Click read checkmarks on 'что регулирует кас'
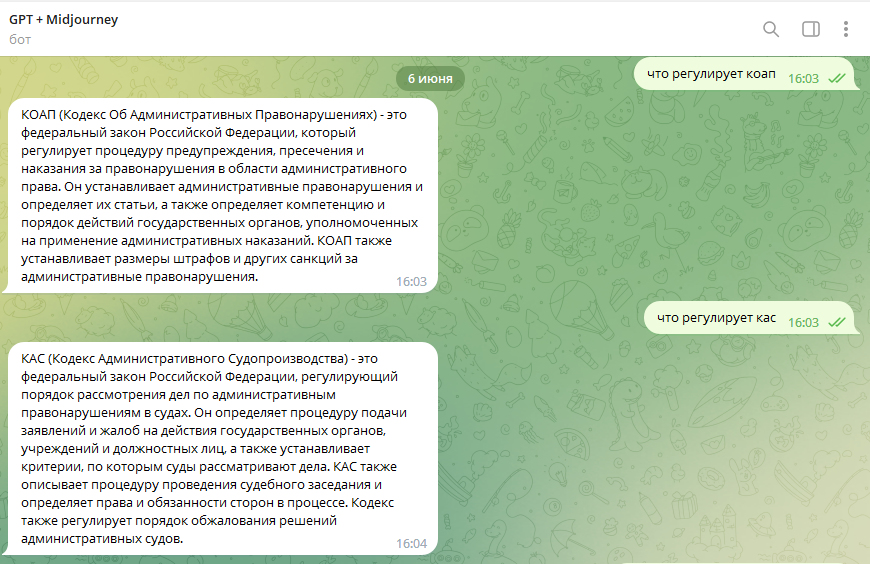The width and height of the screenshot is (870, 564). pyautogui.click(x=837, y=322)
